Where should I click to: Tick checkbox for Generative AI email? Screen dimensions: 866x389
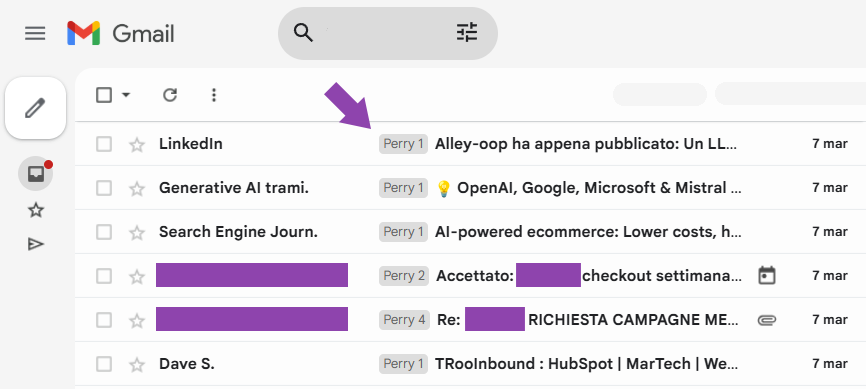pos(104,188)
